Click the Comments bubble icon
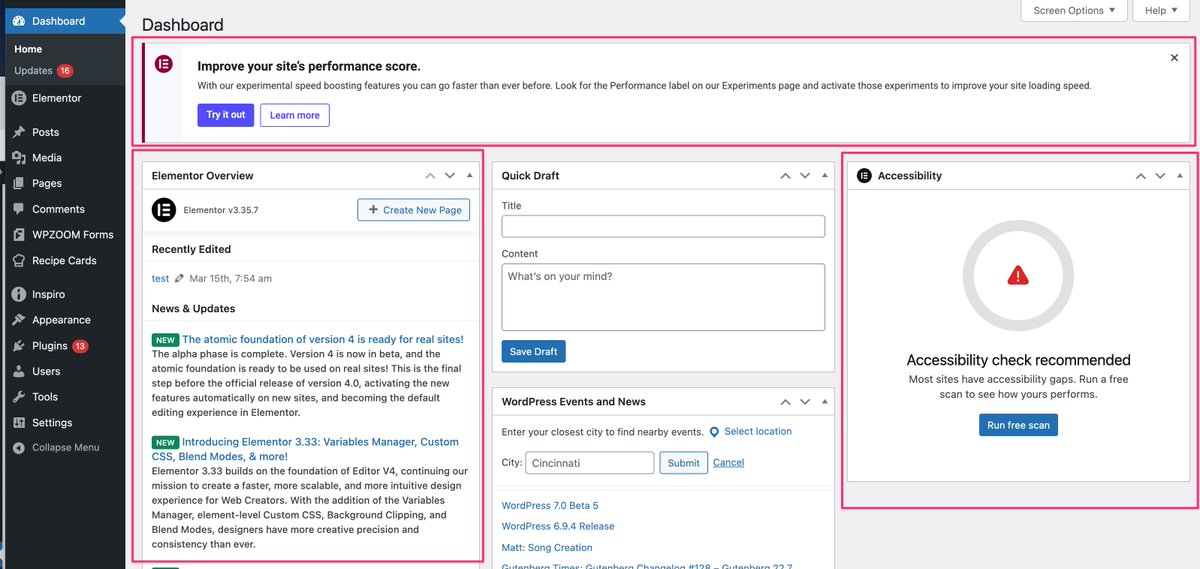This screenshot has height=569, width=1200. [x=19, y=209]
